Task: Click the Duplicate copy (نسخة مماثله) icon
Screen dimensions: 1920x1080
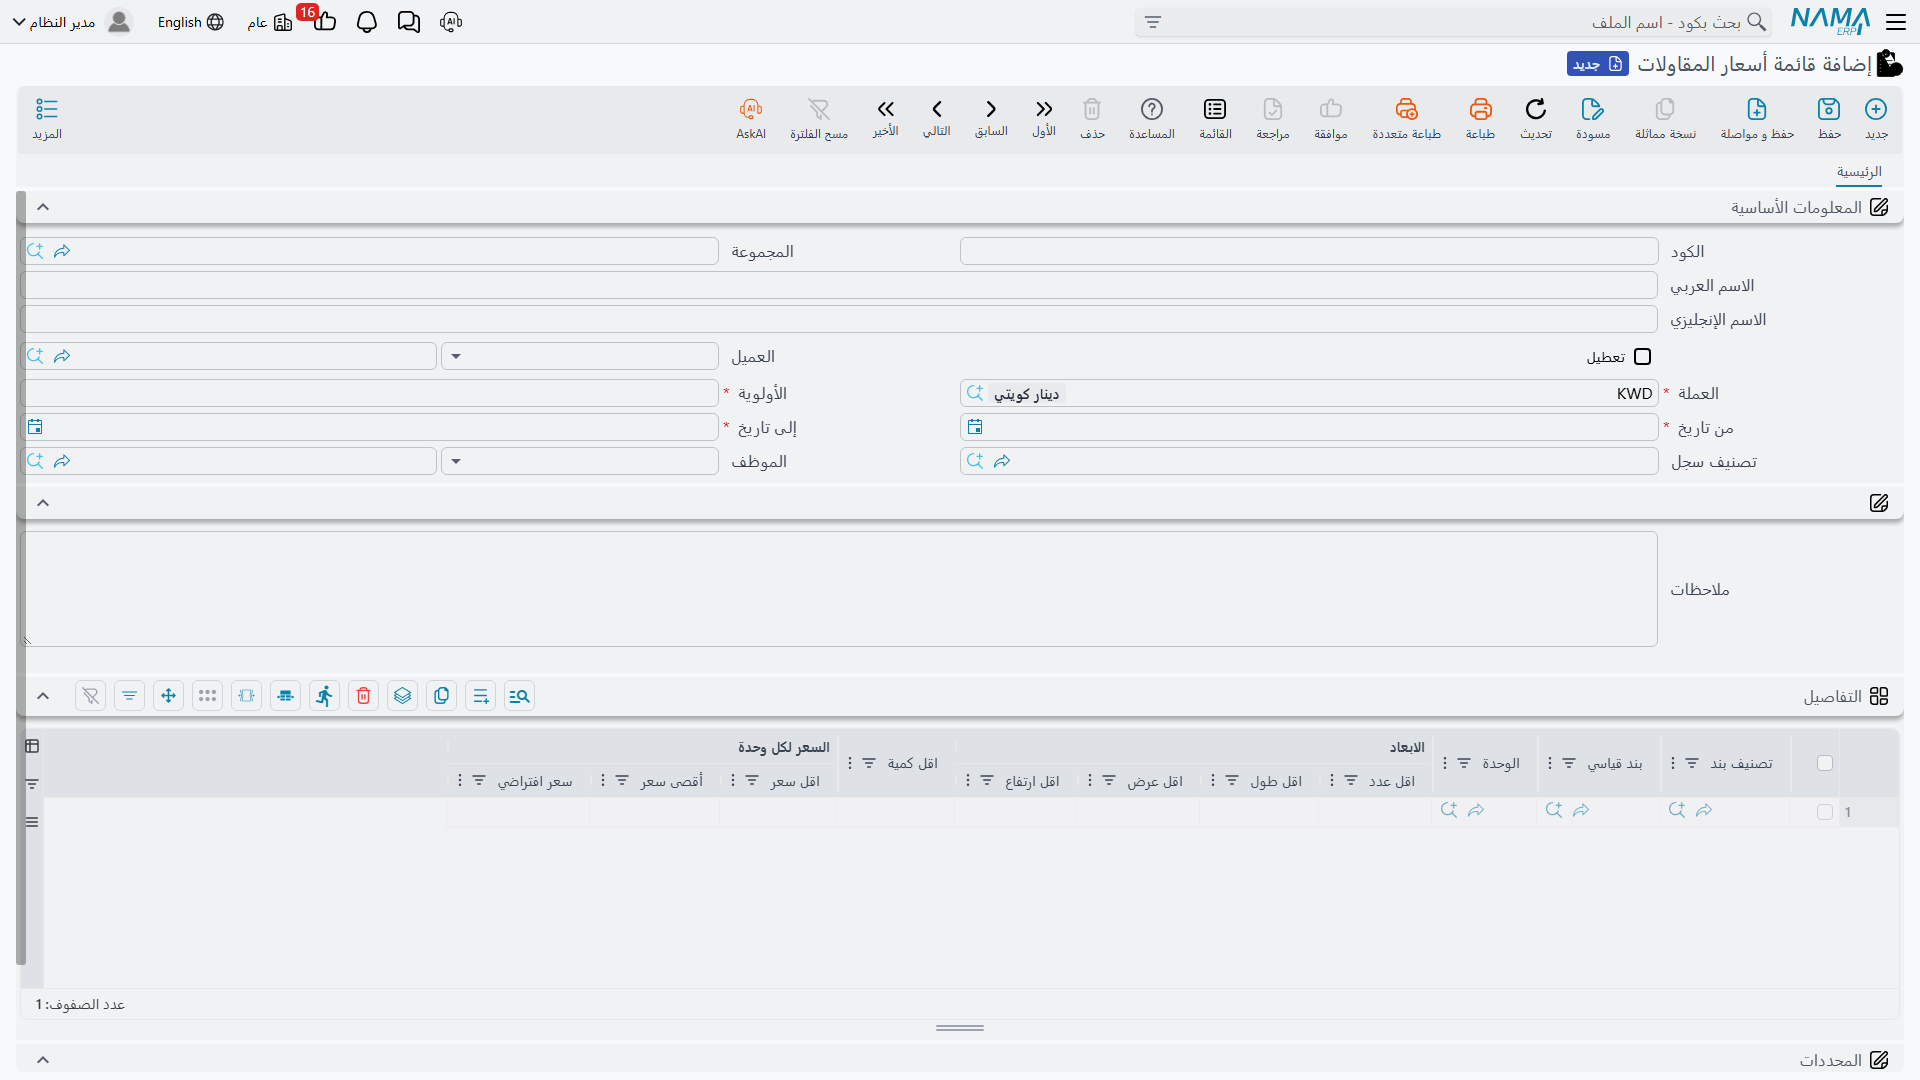Action: click(x=1665, y=109)
